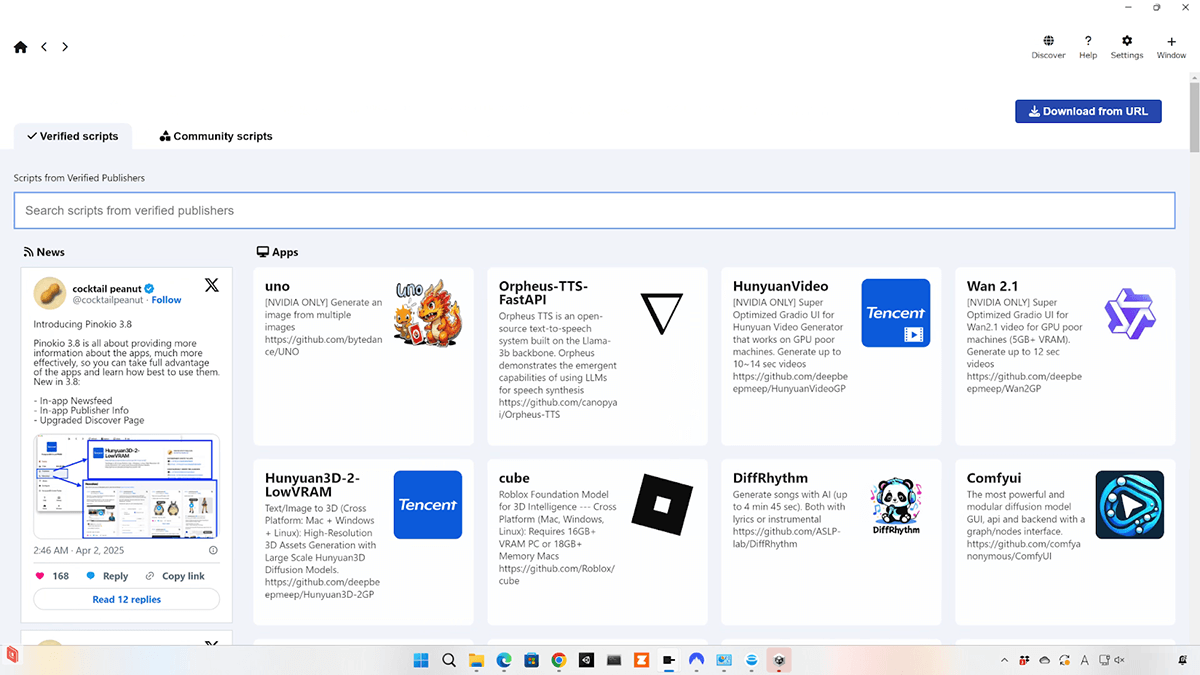Click the search scripts input field
The width and height of the screenshot is (1200, 675).
pos(593,211)
